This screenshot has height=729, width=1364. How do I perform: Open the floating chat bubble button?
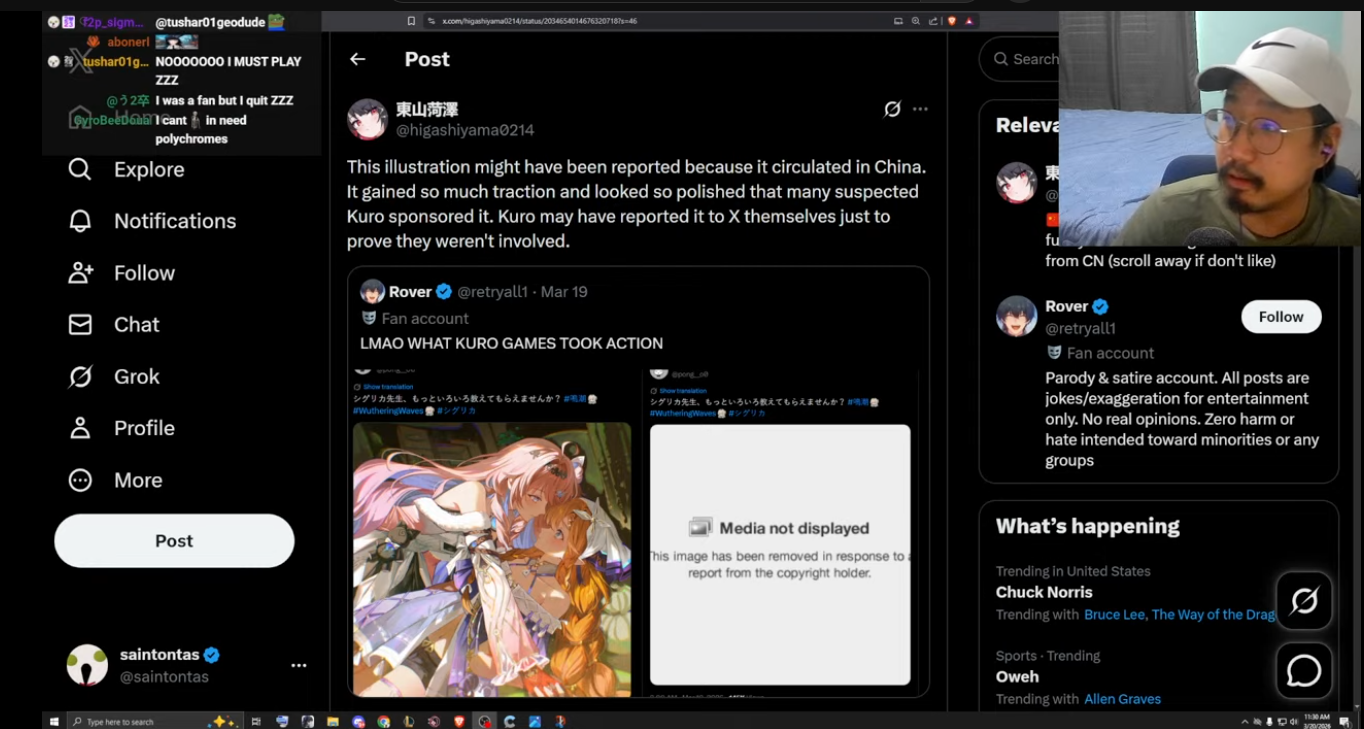pos(1304,671)
